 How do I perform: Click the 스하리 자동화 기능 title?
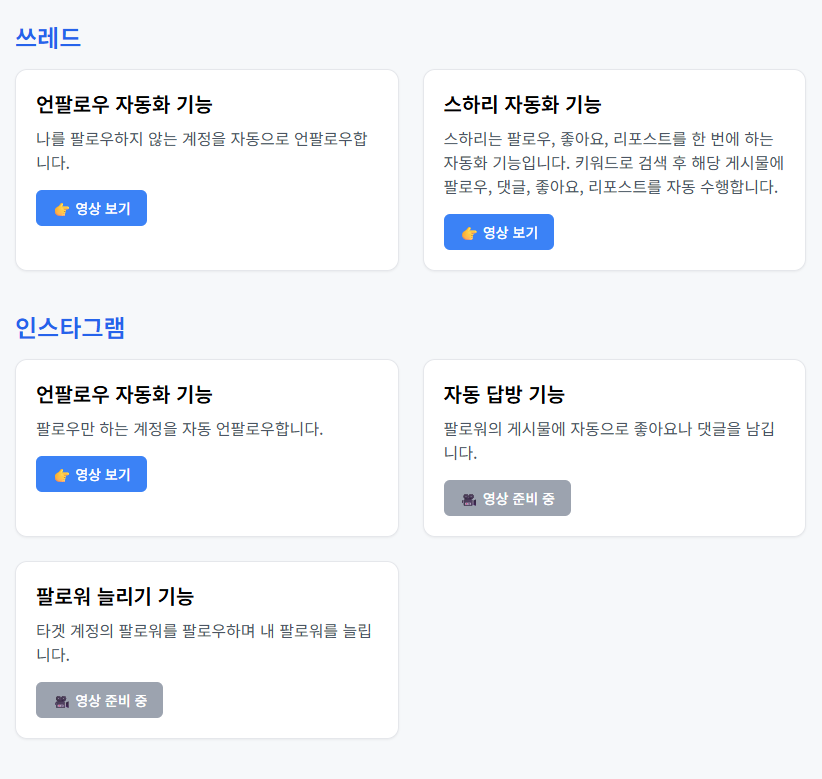[x=522, y=104]
